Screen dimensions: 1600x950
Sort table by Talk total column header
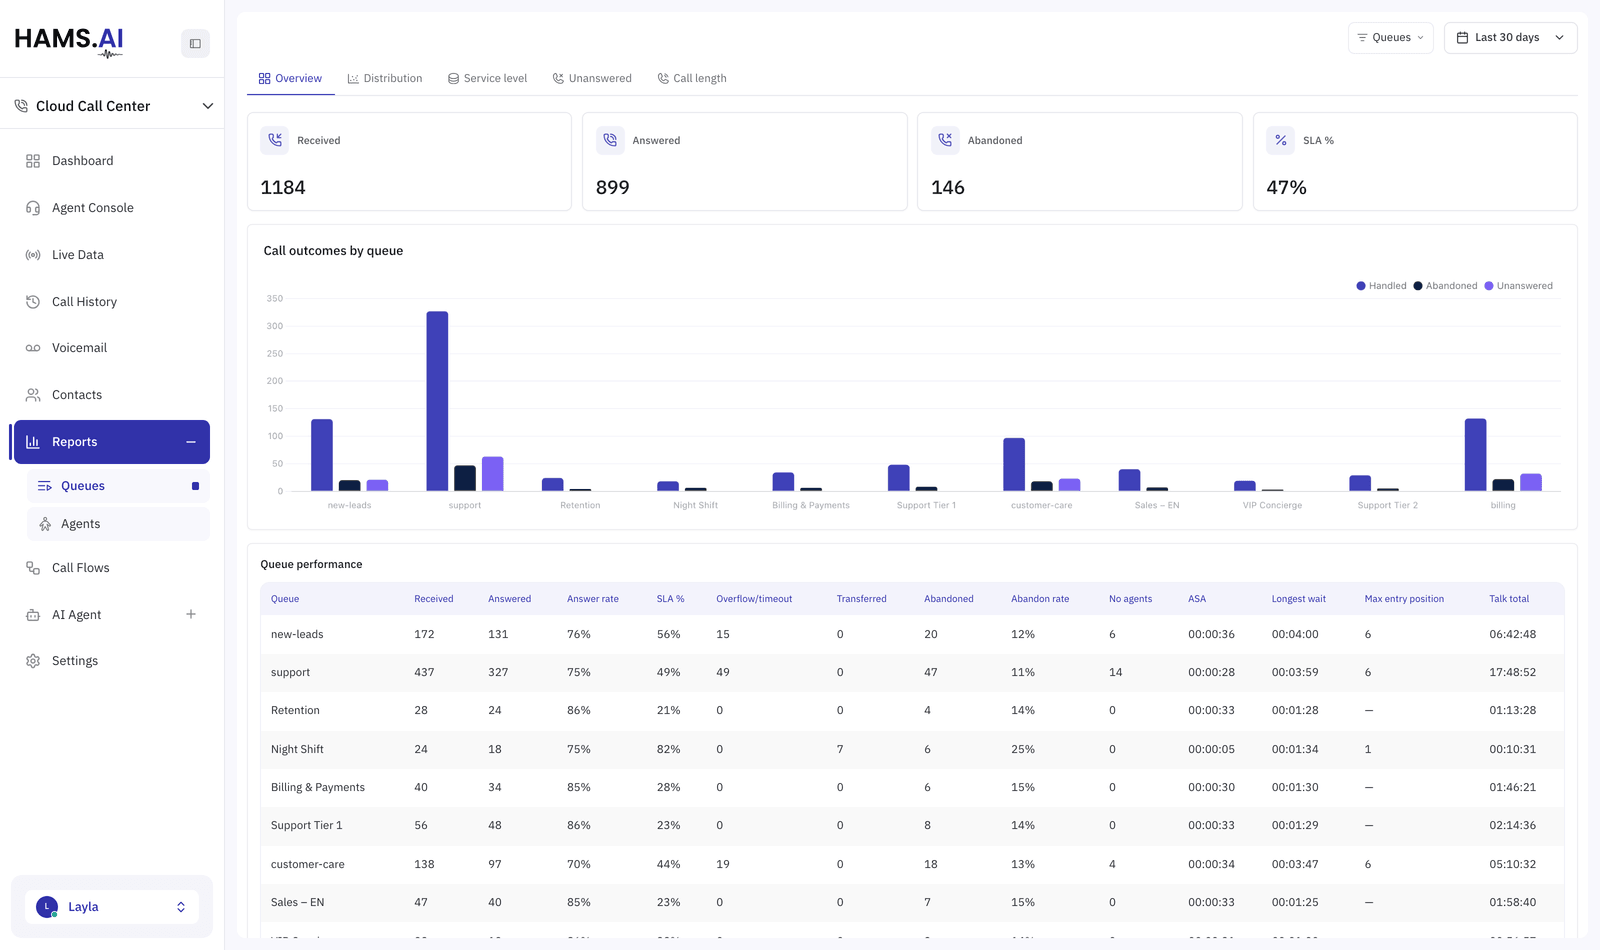pyautogui.click(x=1509, y=599)
